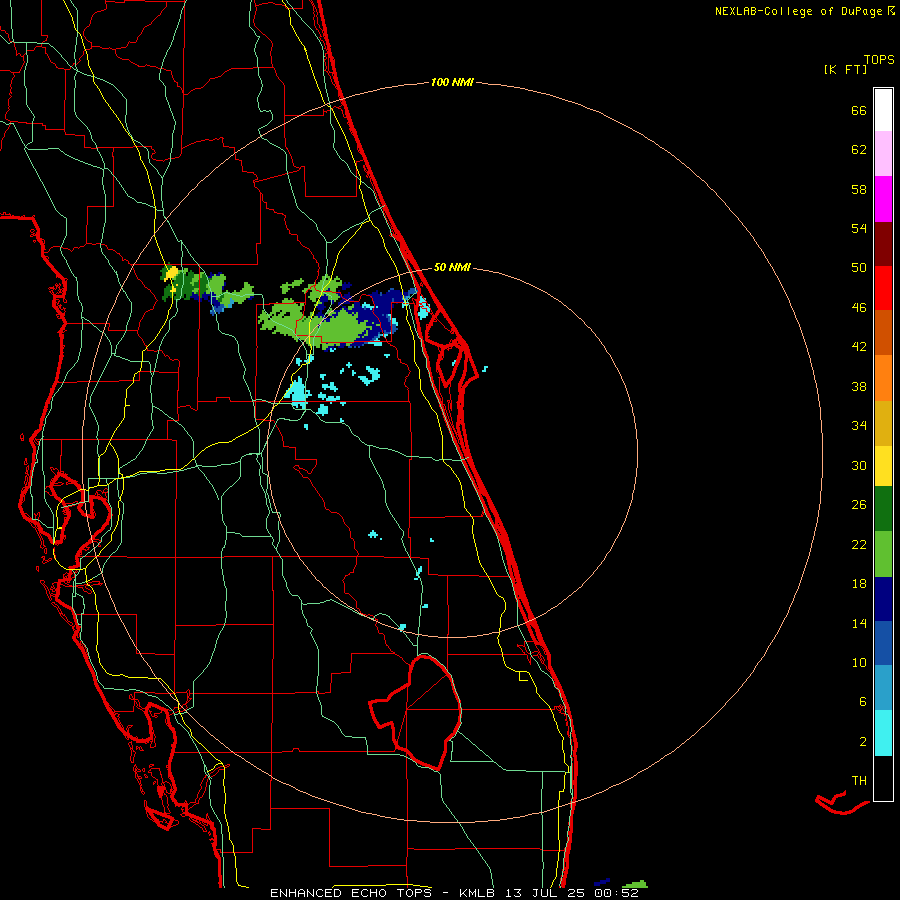Click the legend value 14
Viewport: 900px width, 900px height.
coord(859,623)
